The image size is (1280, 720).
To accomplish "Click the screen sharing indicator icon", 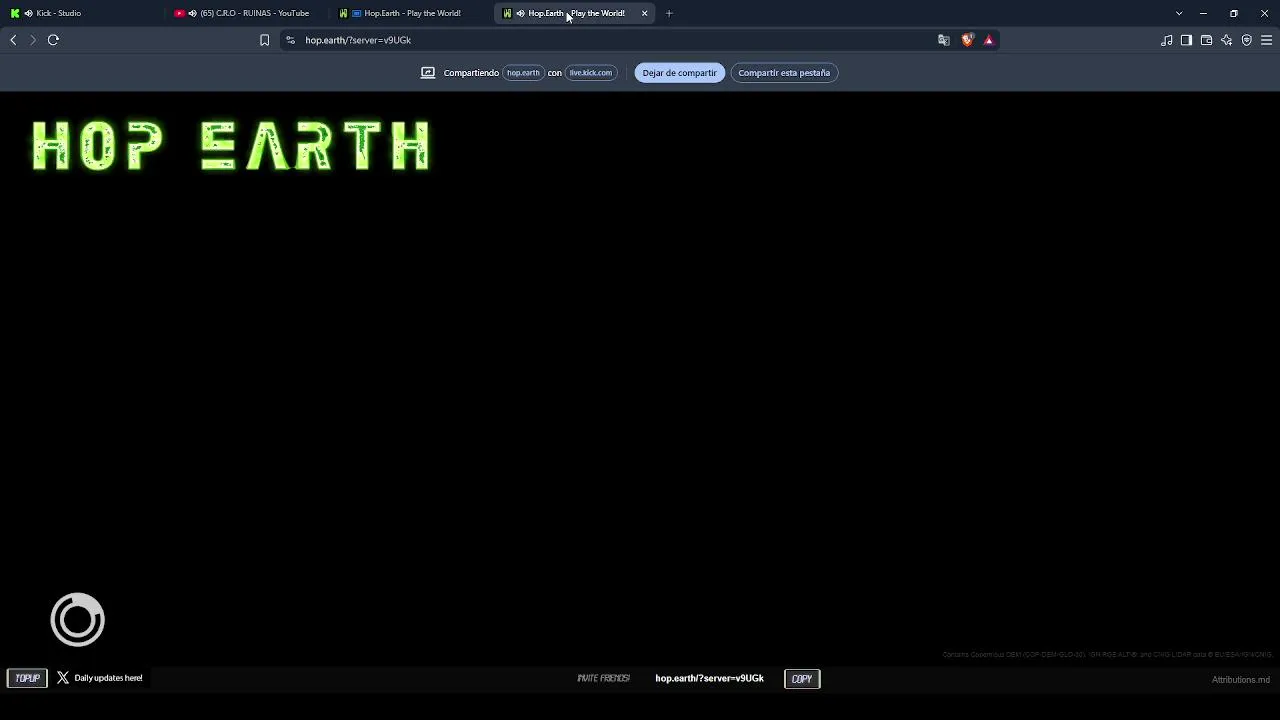I will click(x=428, y=72).
